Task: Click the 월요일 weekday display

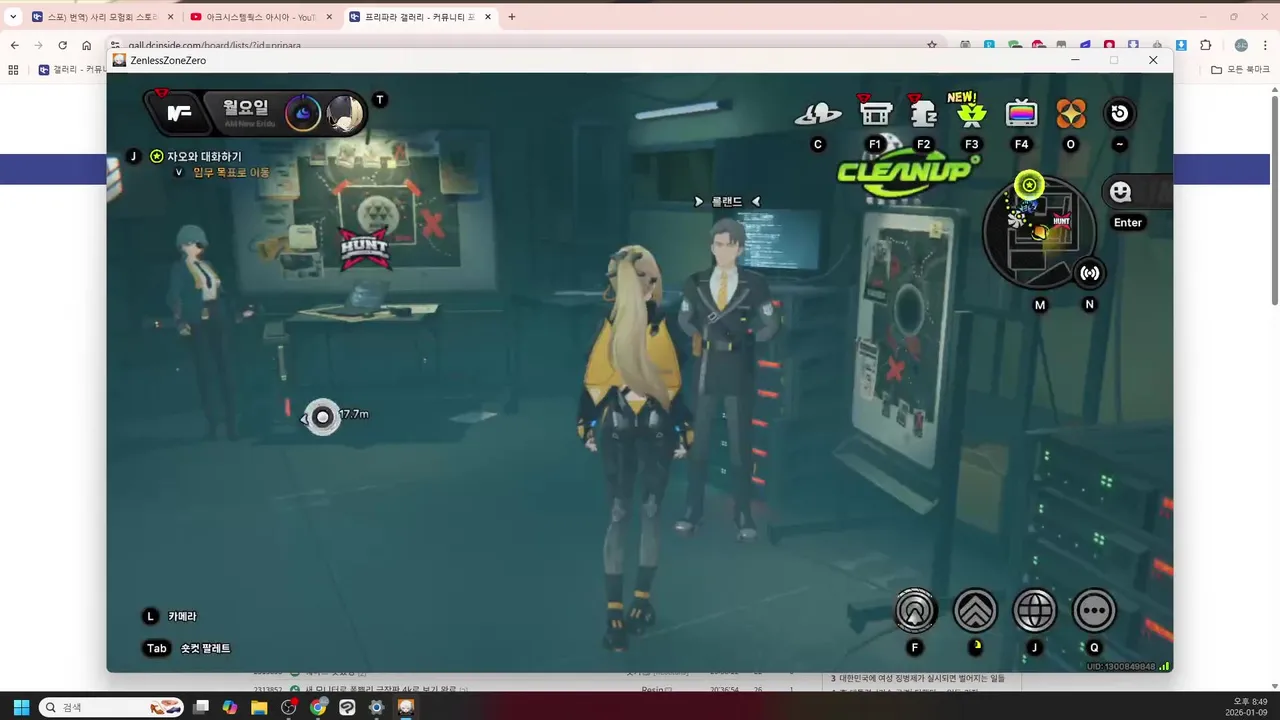Action: click(246, 108)
